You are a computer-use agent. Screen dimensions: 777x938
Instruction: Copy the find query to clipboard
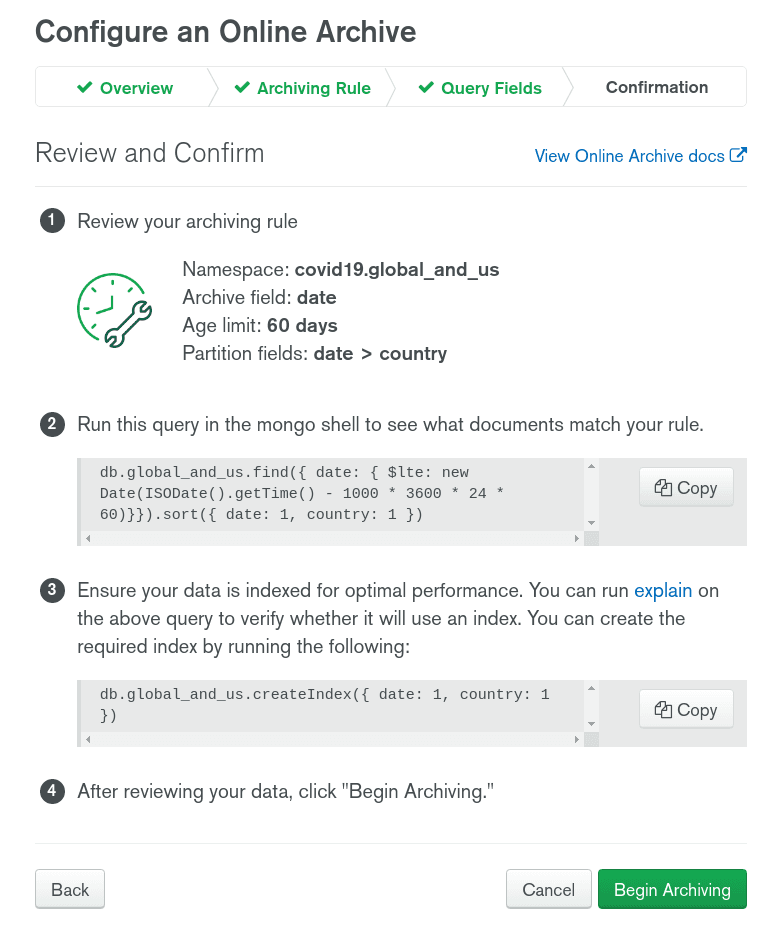[x=686, y=488]
